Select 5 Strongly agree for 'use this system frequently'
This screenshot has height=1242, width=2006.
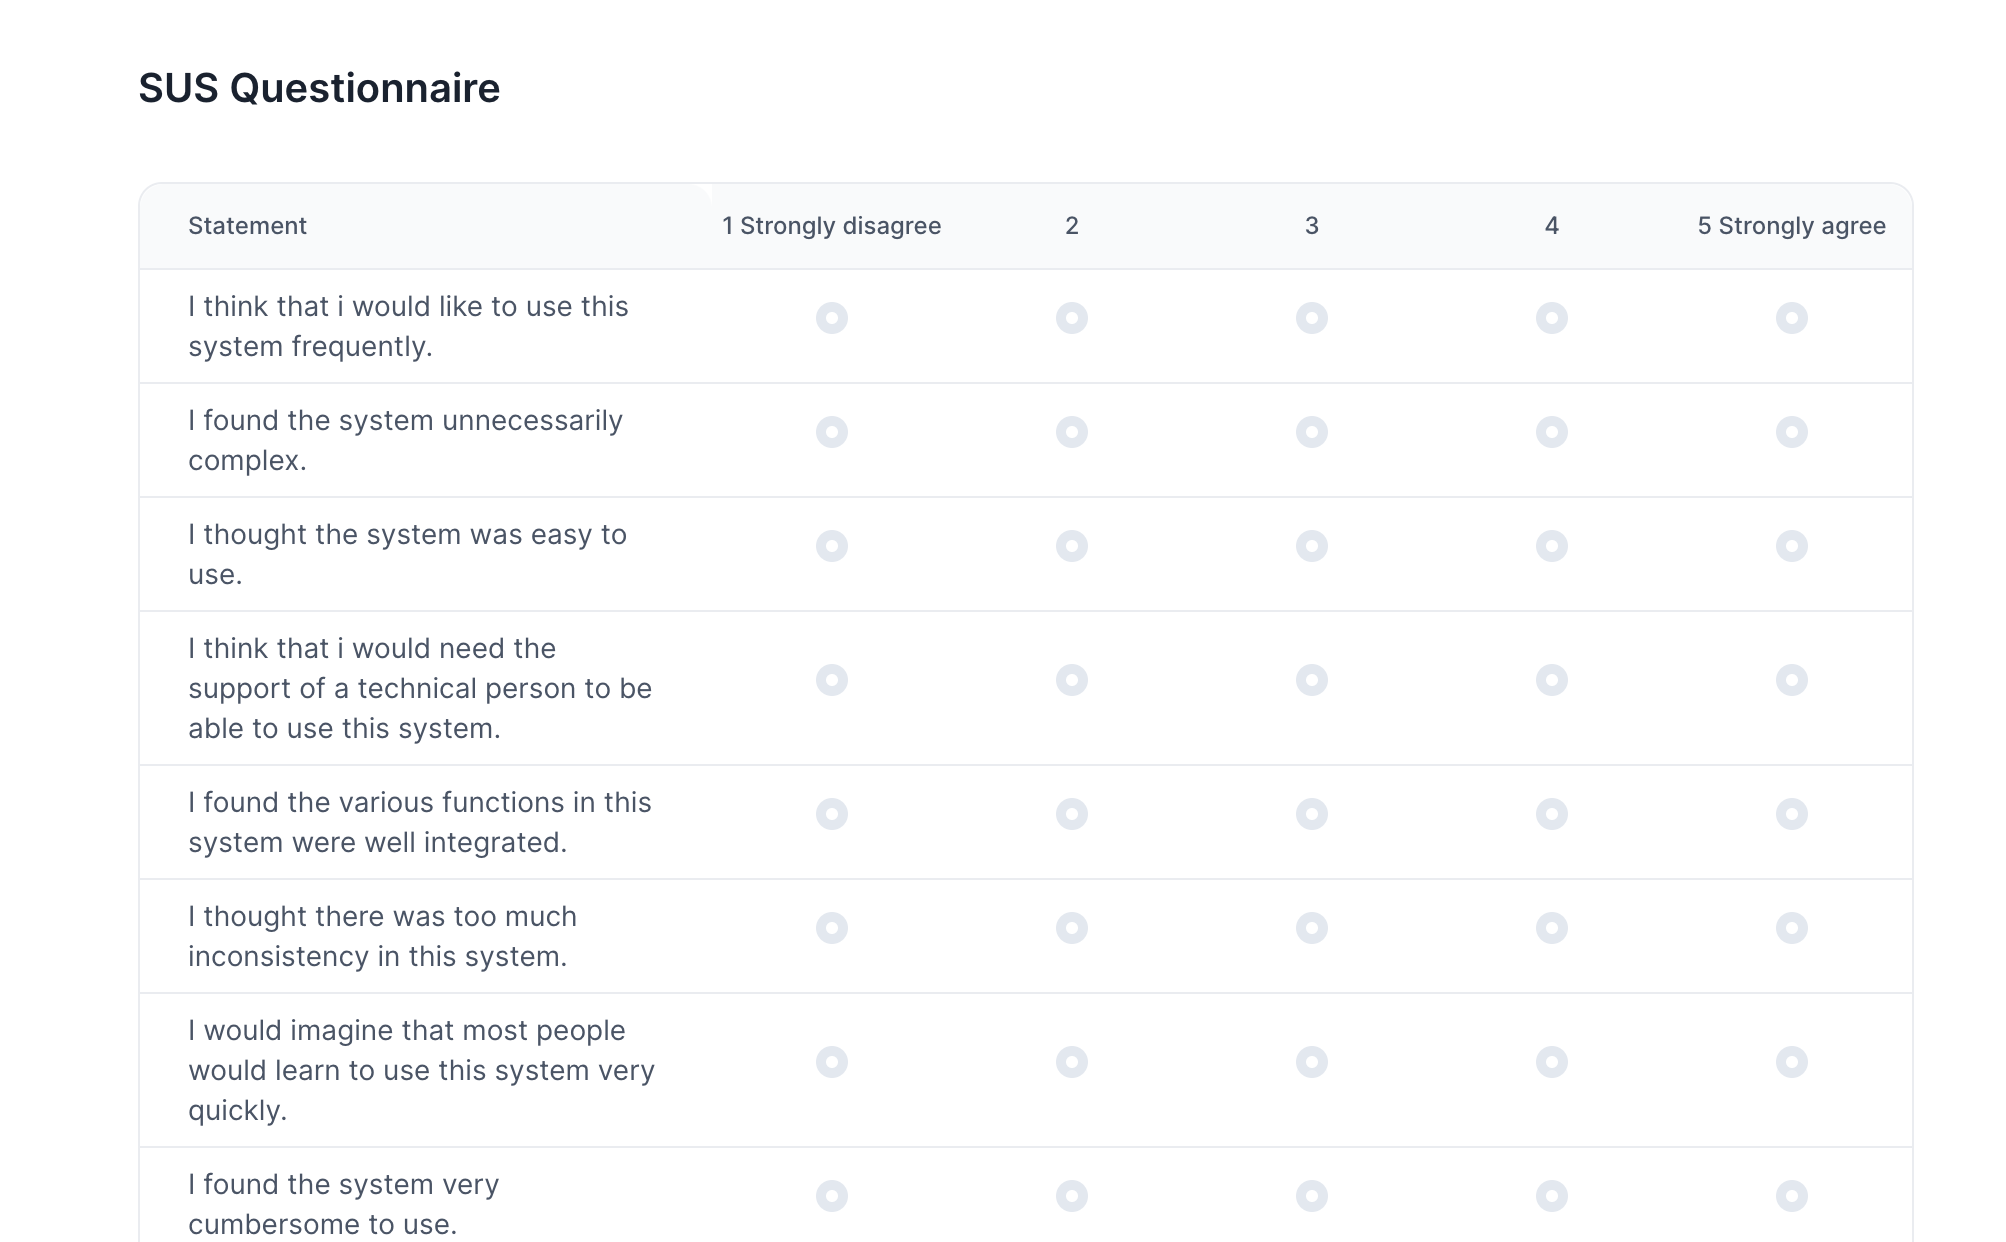1792,318
